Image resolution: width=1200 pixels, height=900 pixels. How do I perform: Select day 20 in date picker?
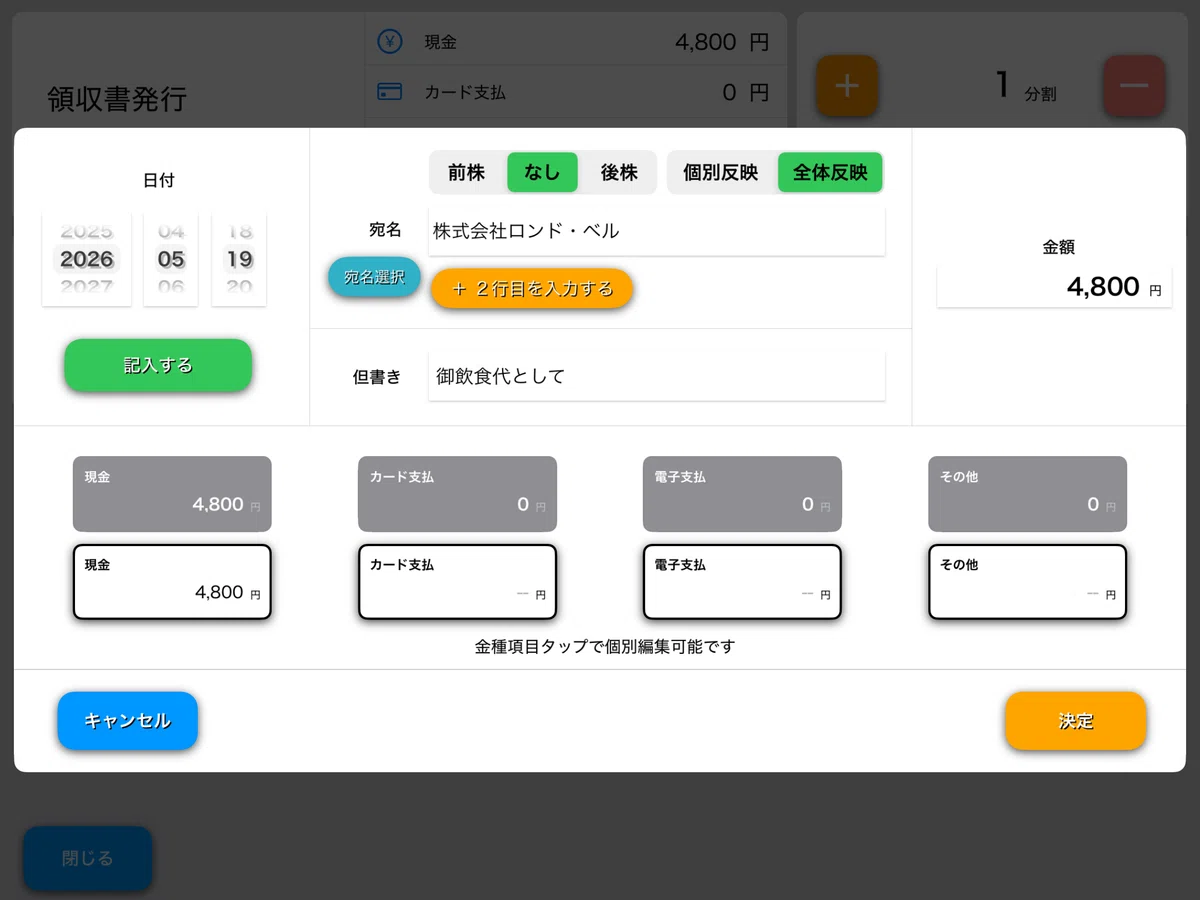coord(239,287)
